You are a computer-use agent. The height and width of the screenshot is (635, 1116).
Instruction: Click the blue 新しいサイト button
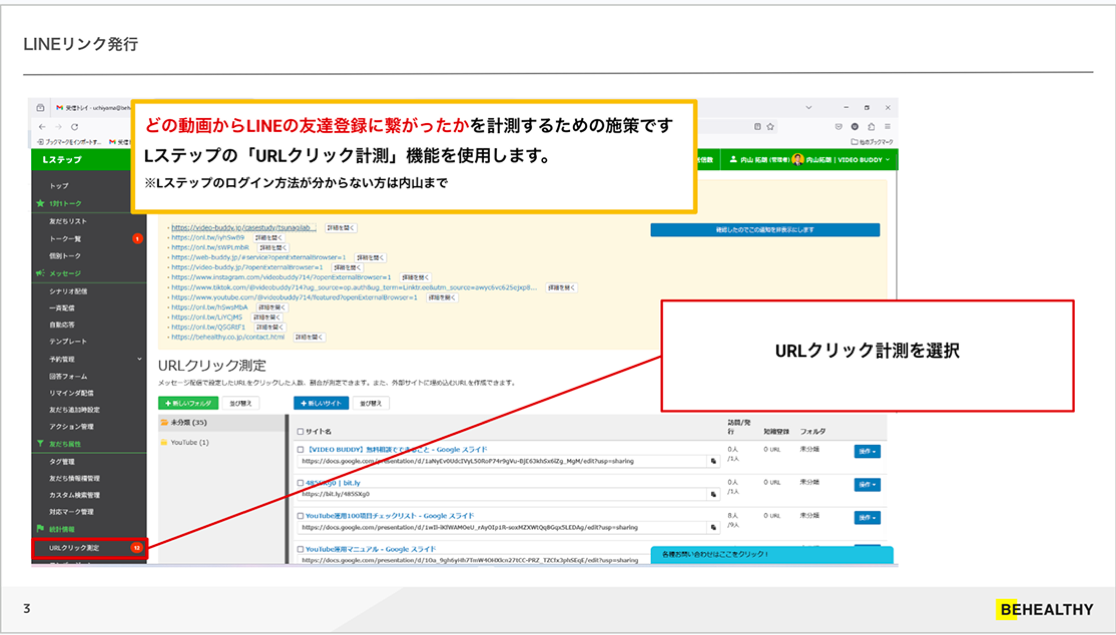[321, 403]
